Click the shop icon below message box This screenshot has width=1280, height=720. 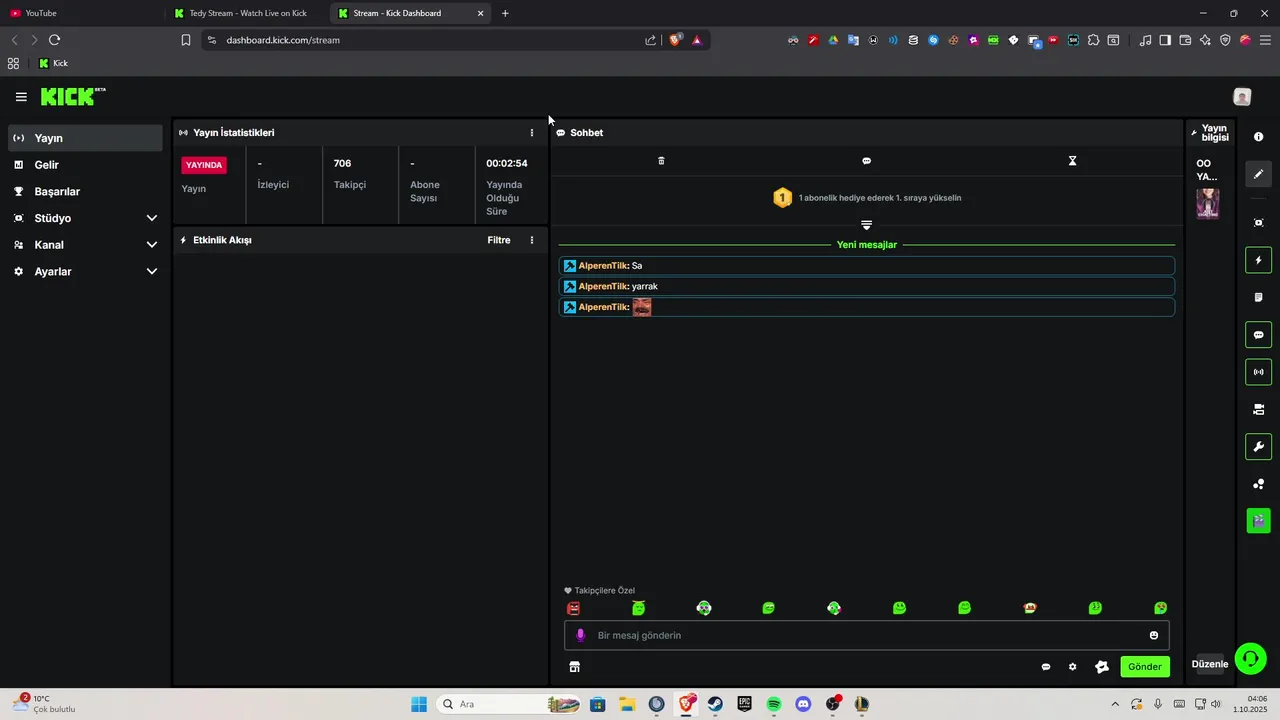click(x=574, y=667)
